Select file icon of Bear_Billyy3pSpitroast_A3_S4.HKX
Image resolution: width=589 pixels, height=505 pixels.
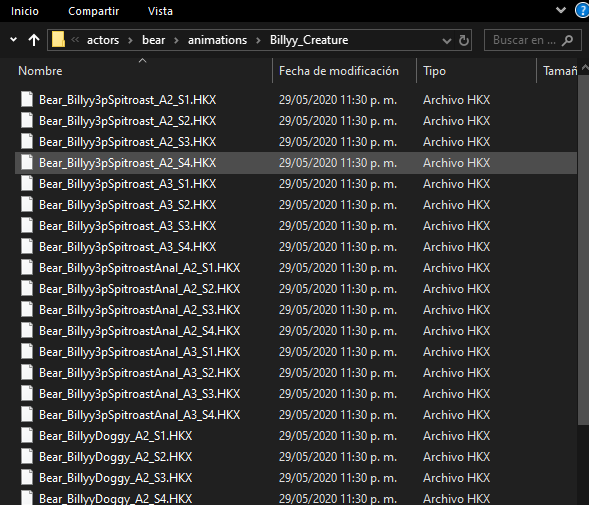click(x=27, y=247)
